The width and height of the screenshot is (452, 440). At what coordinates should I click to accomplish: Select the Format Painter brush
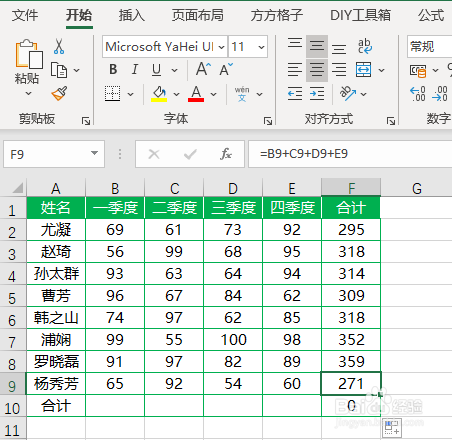click(59, 94)
